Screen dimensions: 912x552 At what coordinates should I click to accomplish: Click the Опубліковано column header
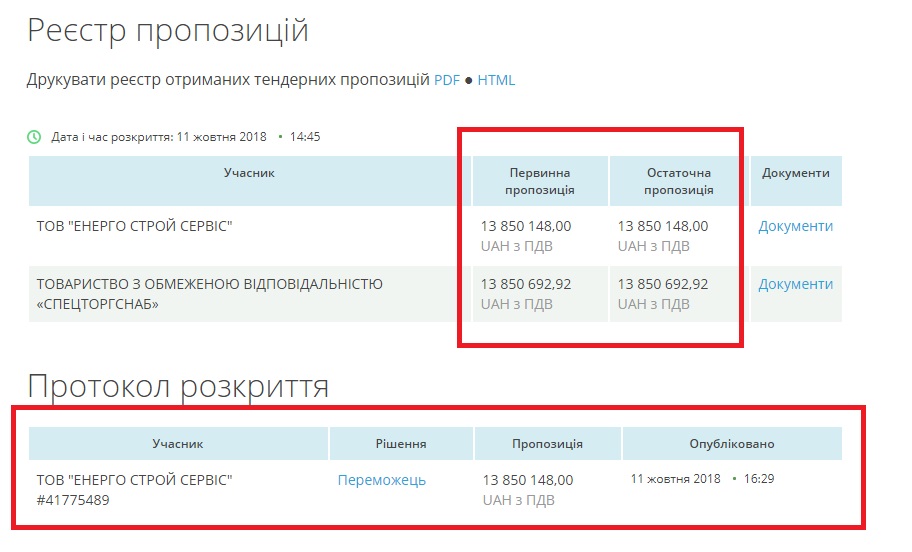pos(731,444)
